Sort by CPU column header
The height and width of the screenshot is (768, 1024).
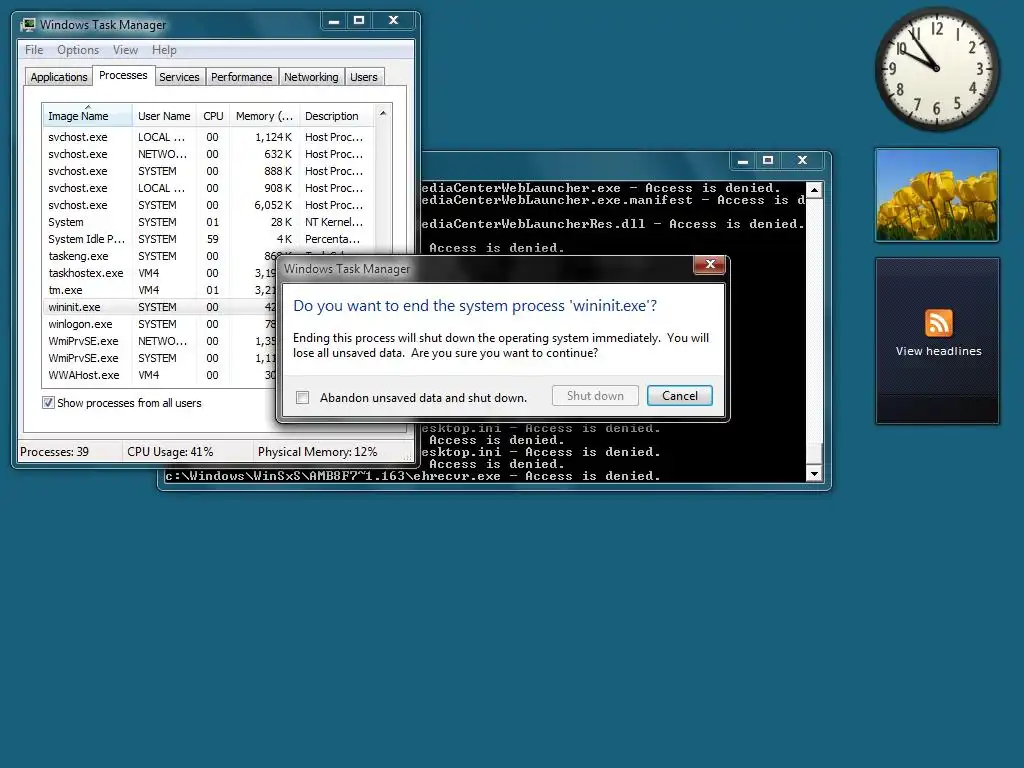click(213, 116)
